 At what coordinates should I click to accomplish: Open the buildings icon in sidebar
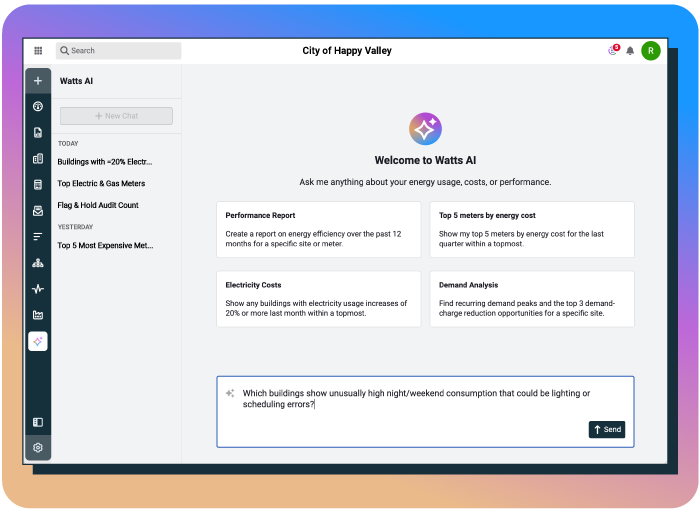tap(38, 159)
